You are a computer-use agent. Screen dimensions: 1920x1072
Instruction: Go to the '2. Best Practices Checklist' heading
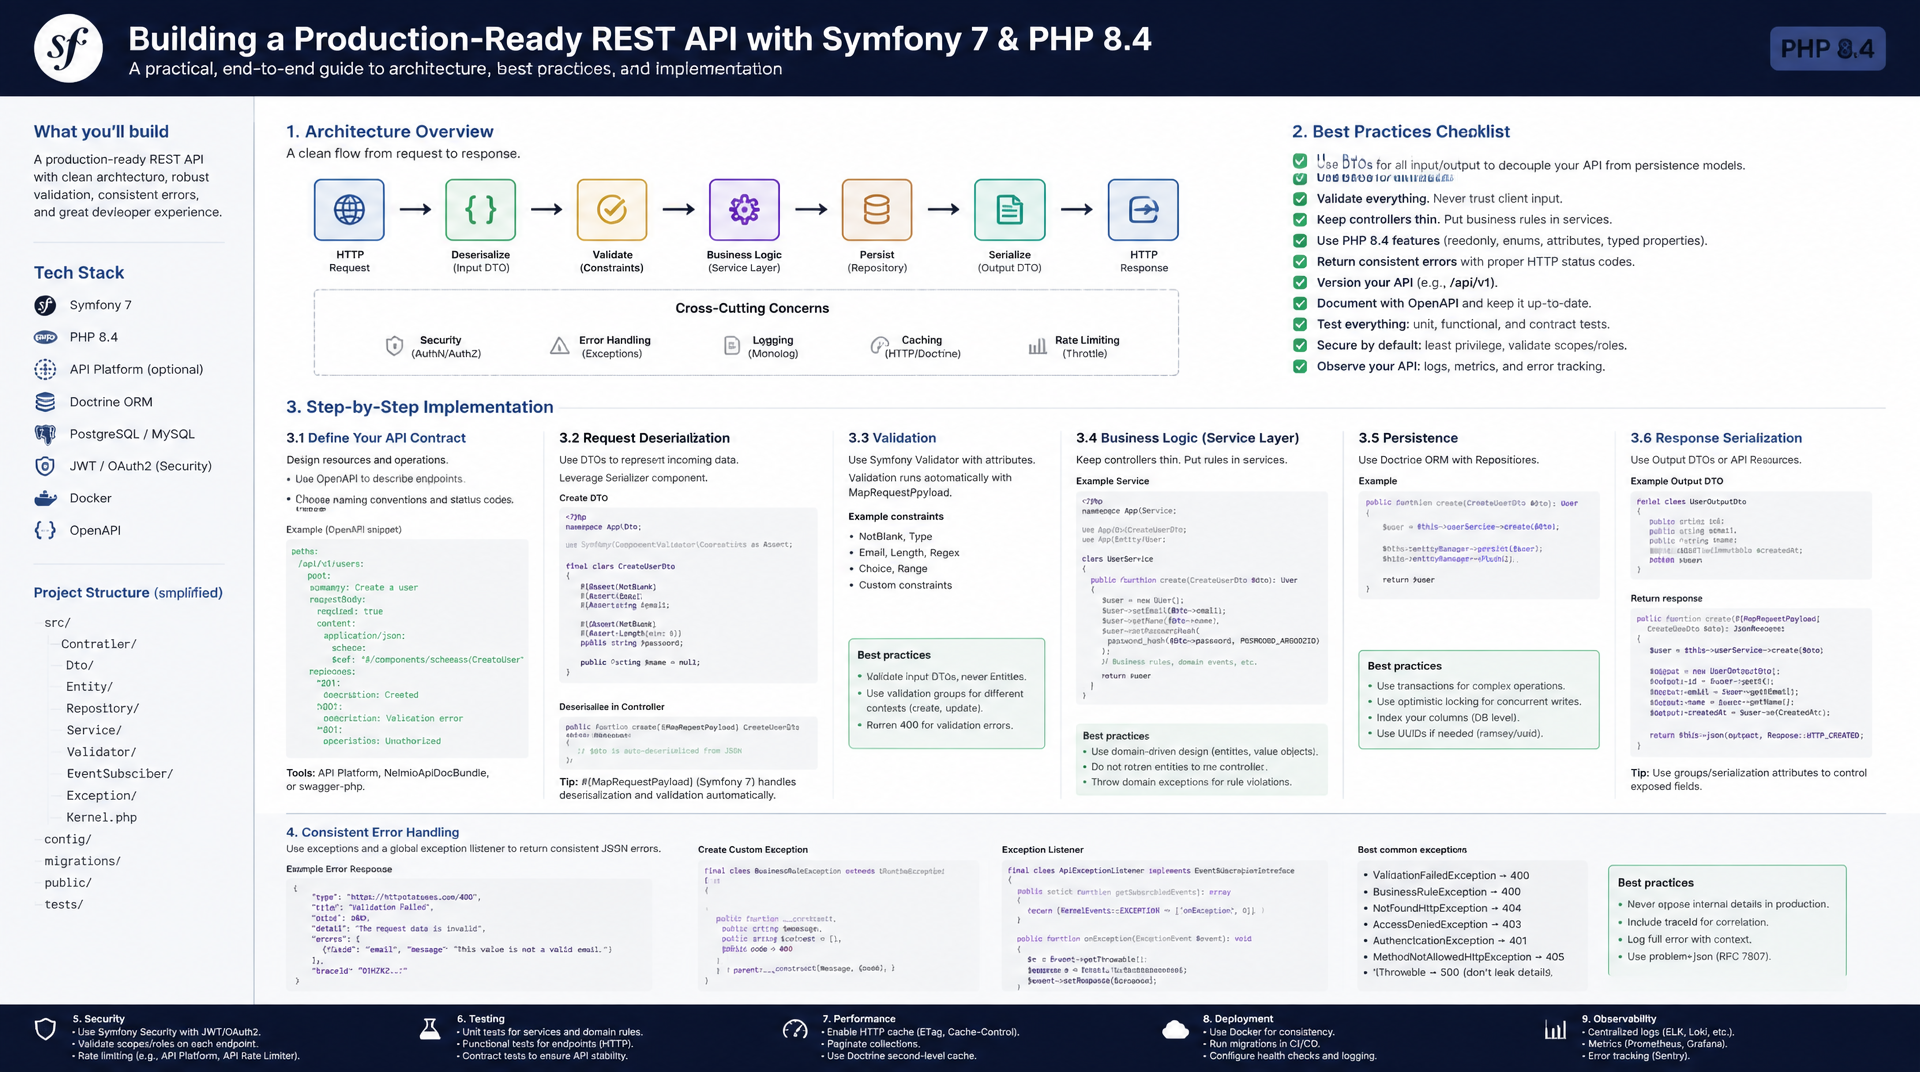pyautogui.click(x=1401, y=132)
